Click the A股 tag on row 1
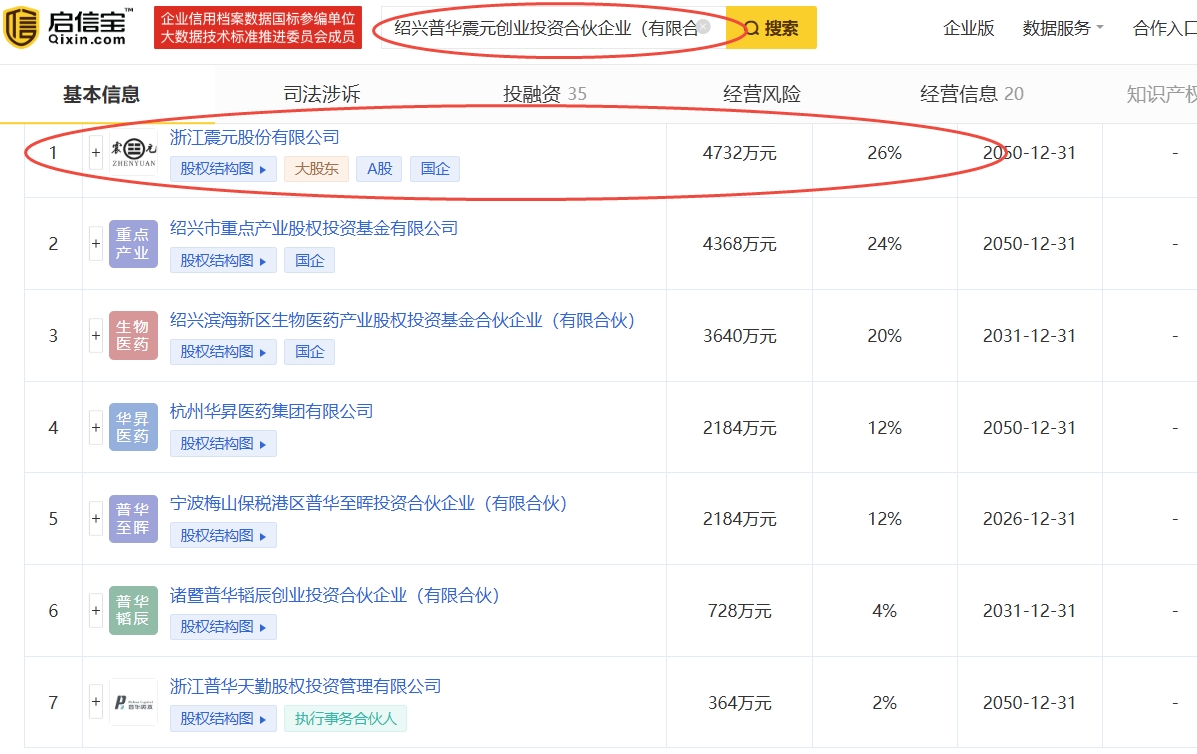 click(379, 169)
